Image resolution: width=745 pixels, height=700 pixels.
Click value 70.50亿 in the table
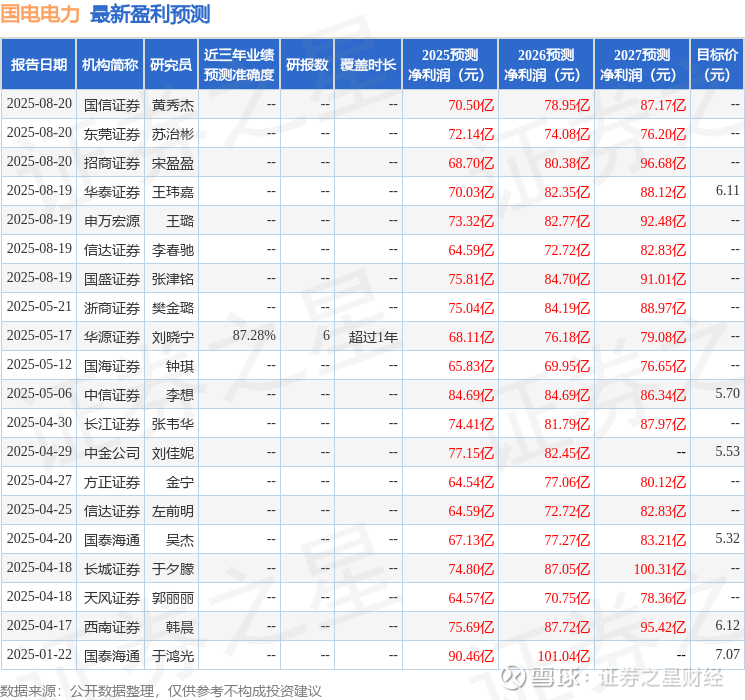click(x=471, y=105)
